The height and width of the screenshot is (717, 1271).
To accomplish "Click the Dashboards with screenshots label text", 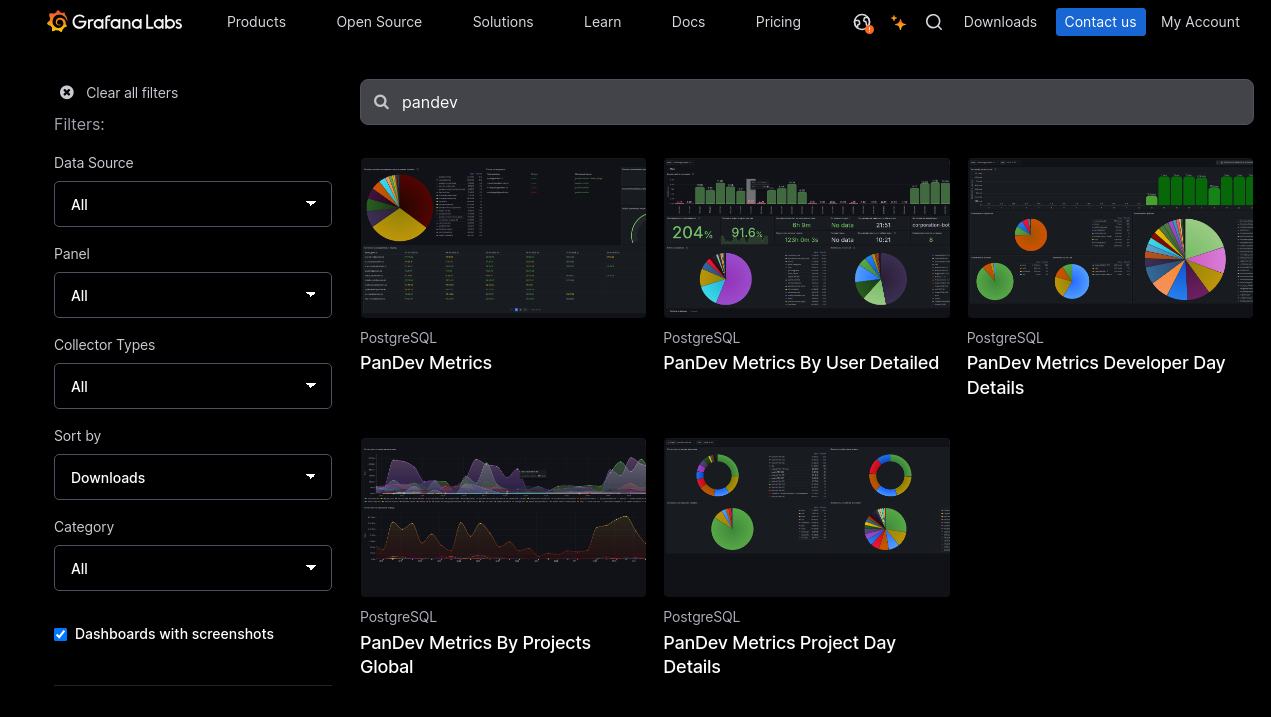I will [x=174, y=634].
